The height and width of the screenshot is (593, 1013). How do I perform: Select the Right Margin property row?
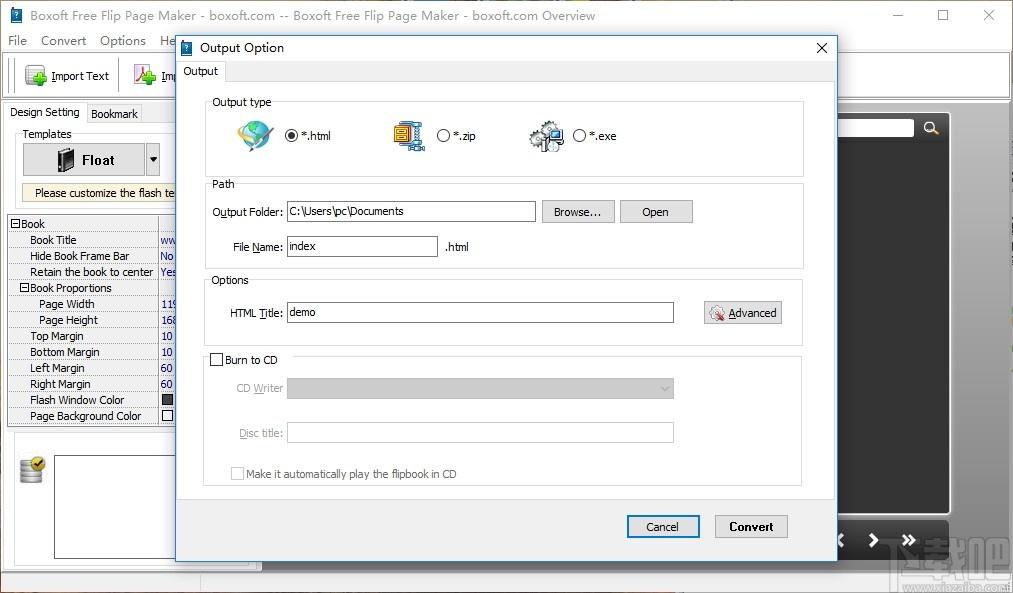[x=92, y=384]
